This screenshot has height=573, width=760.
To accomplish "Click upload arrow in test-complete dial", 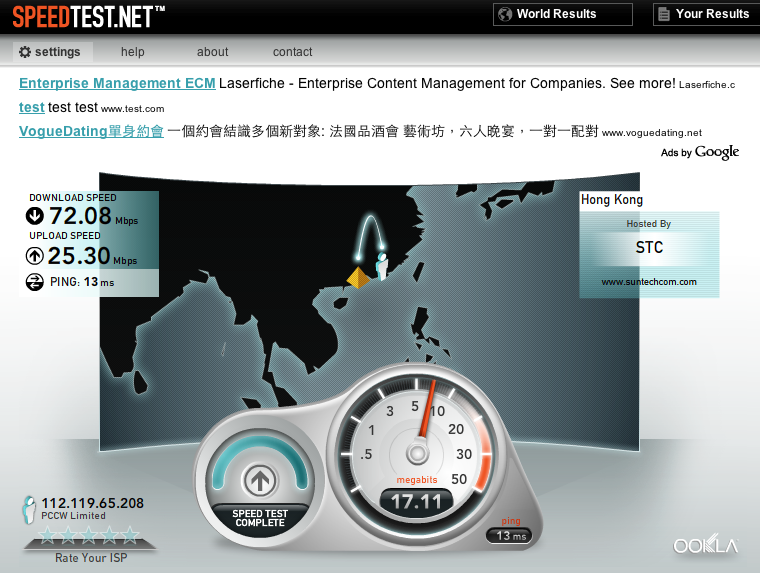I will [x=260, y=481].
